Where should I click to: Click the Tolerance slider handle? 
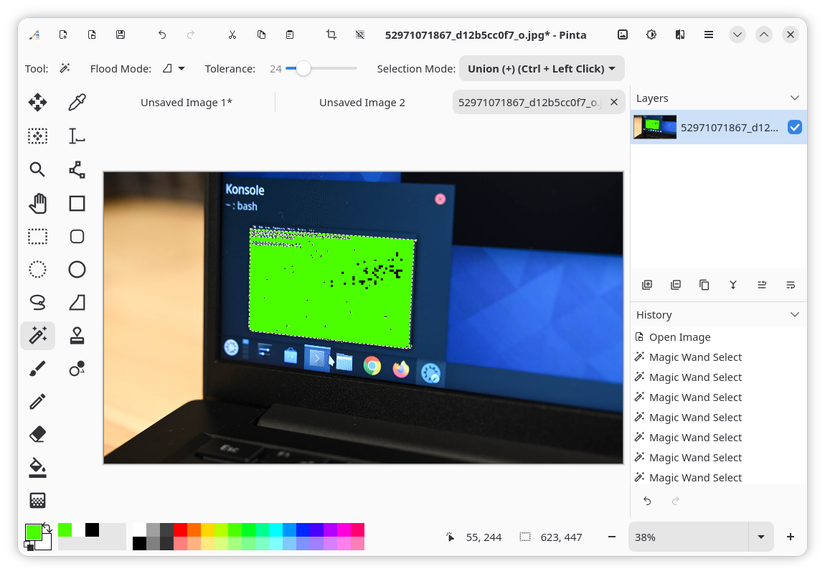[x=303, y=68]
